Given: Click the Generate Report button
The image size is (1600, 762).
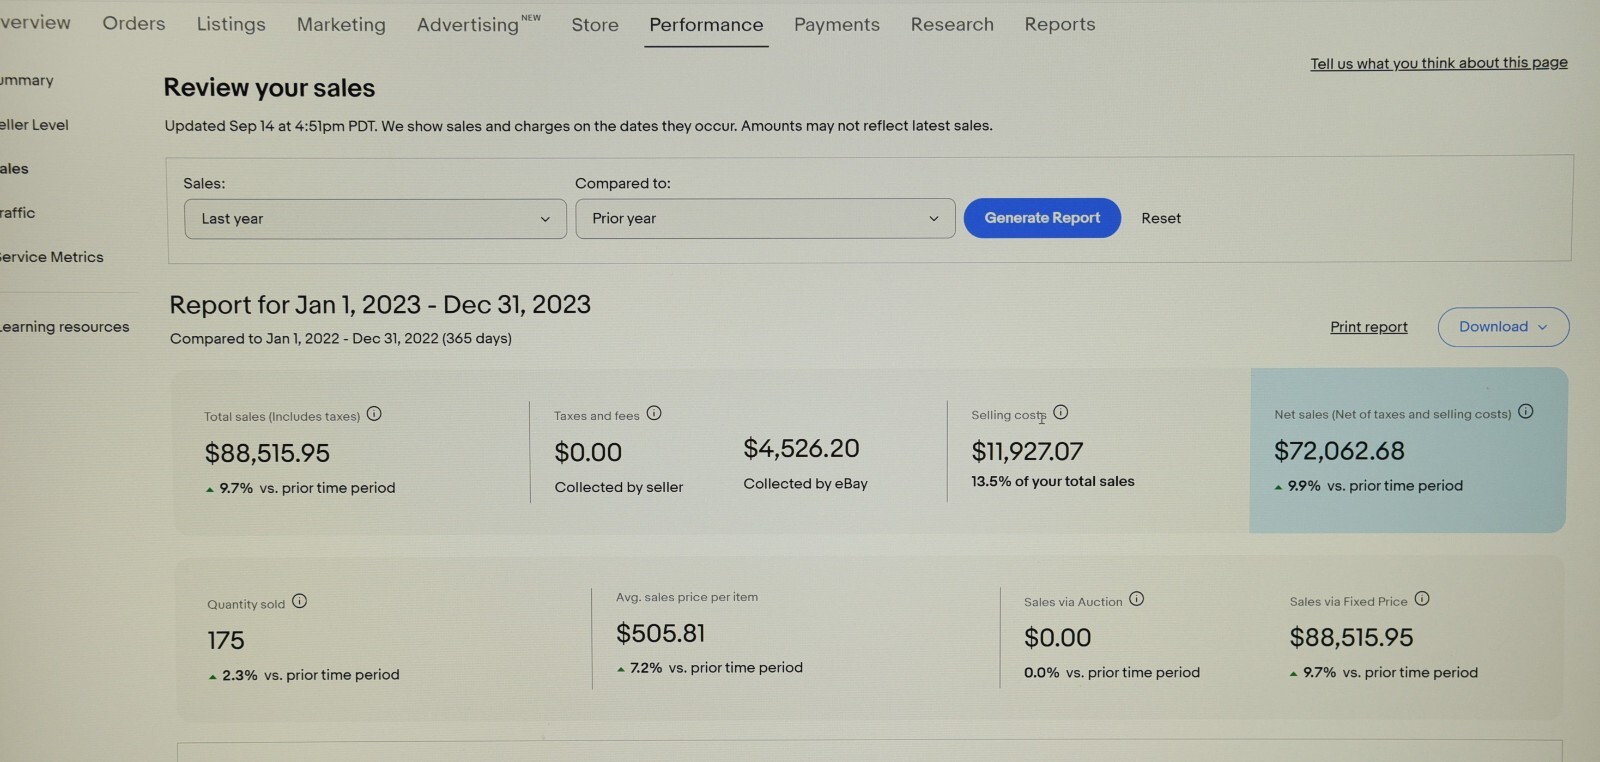Looking at the screenshot, I should (x=1042, y=218).
